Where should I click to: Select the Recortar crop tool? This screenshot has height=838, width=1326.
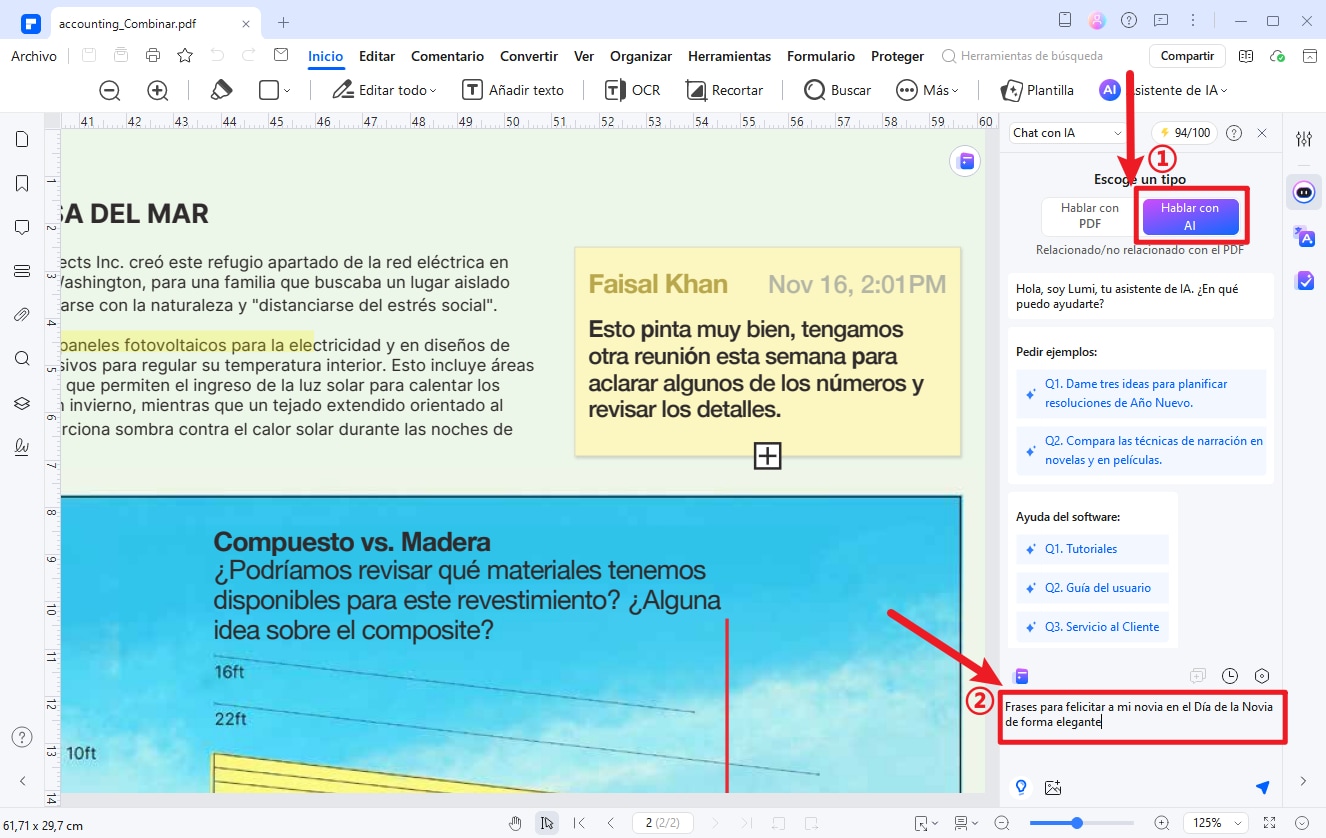725,90
